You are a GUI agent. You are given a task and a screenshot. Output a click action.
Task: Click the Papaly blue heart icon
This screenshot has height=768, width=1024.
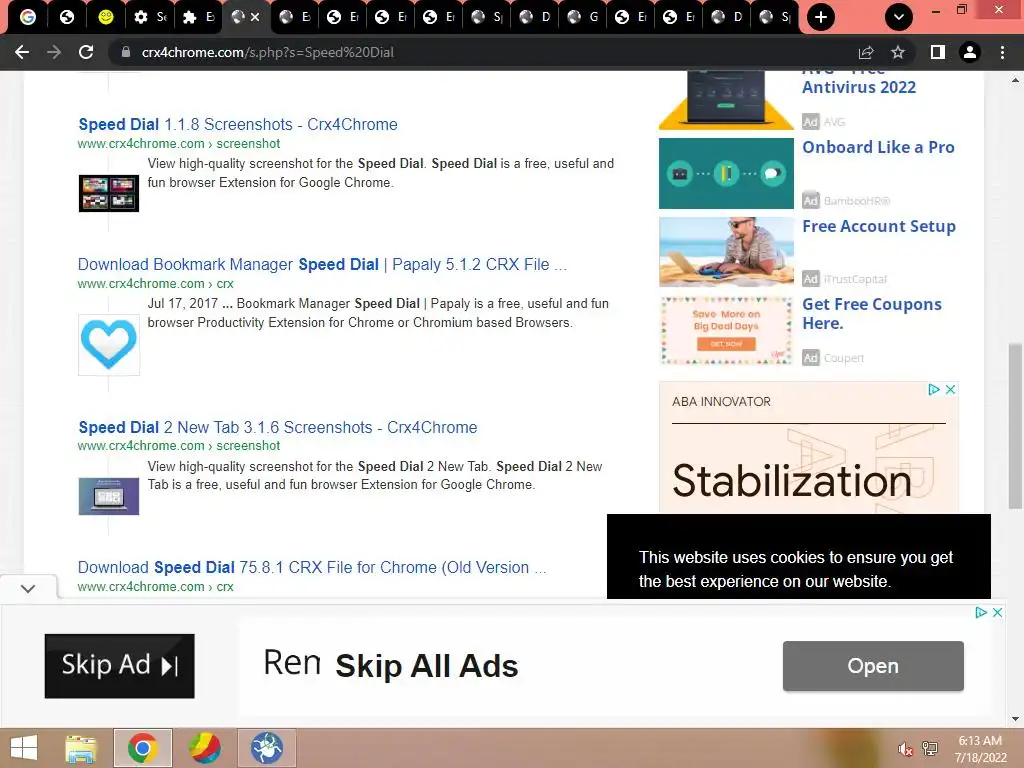108,345
